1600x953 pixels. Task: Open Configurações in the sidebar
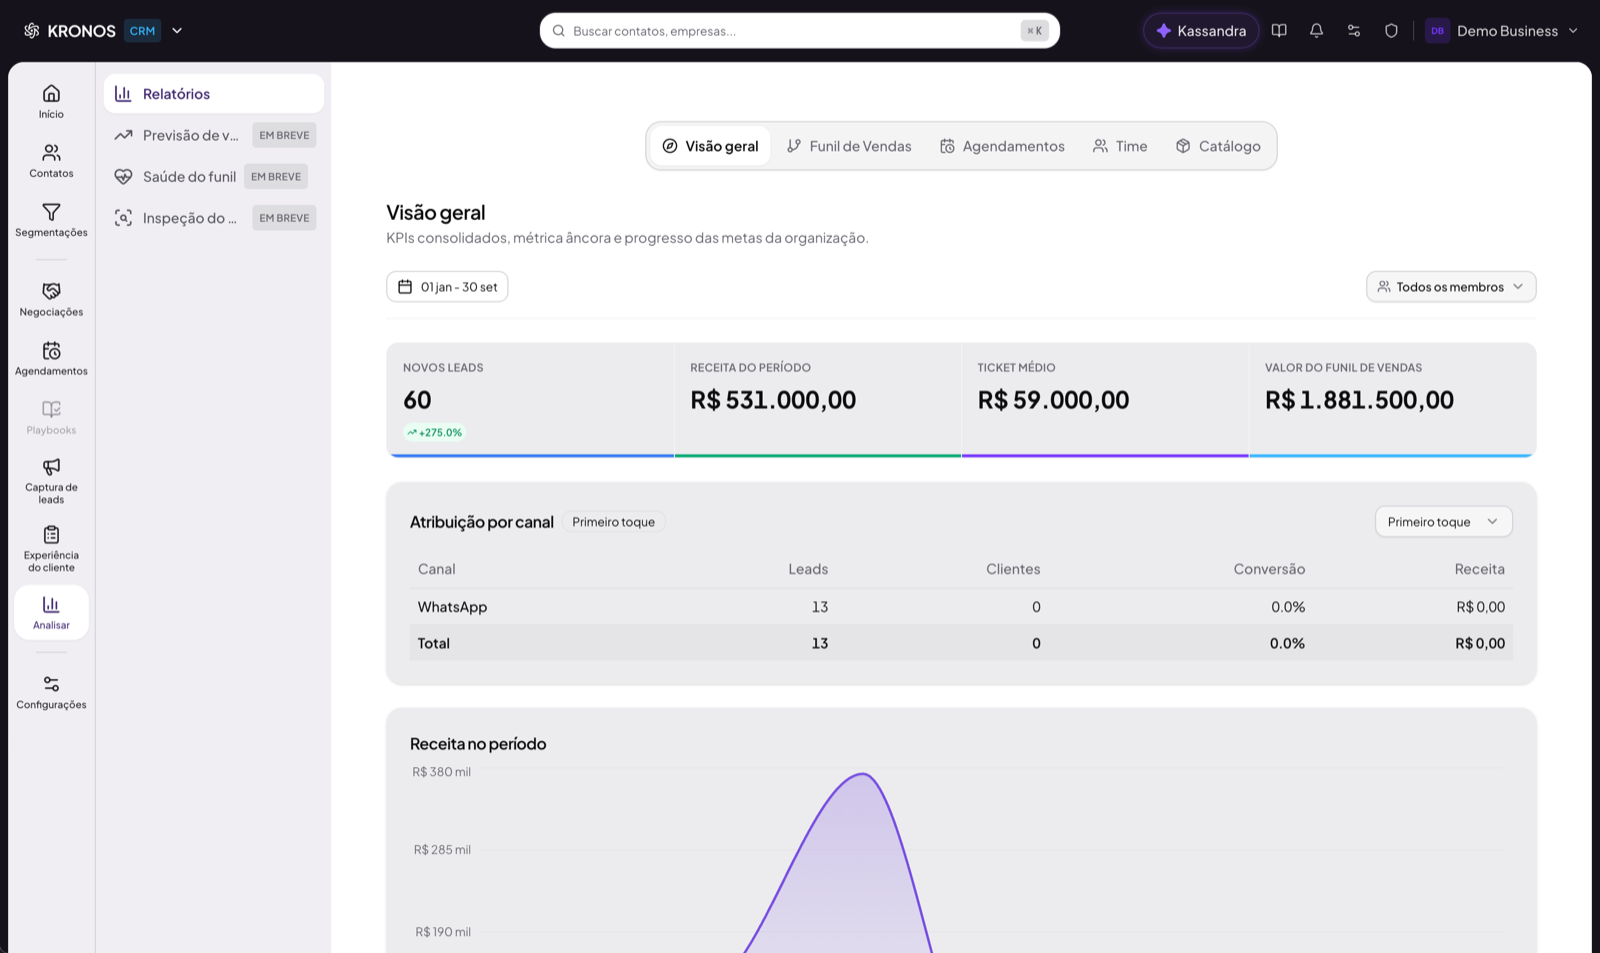pyautogui.click(x=51, y=692)
